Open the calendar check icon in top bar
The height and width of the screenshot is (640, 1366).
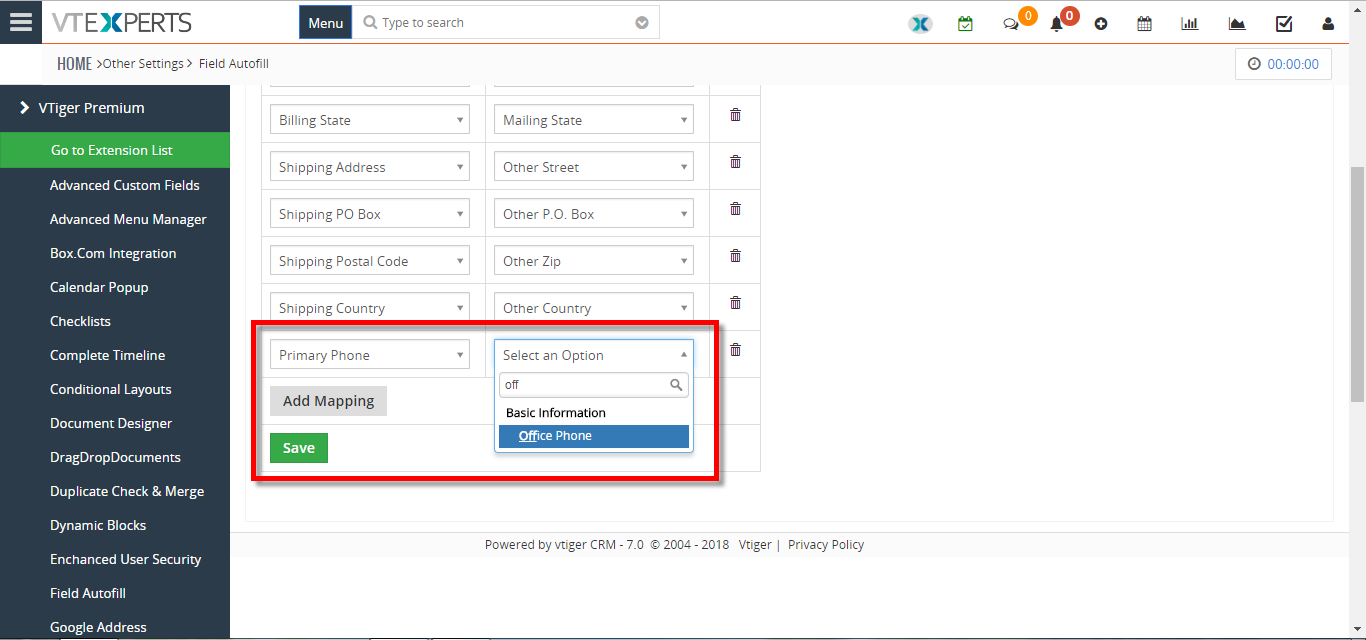tap(965, 23)
